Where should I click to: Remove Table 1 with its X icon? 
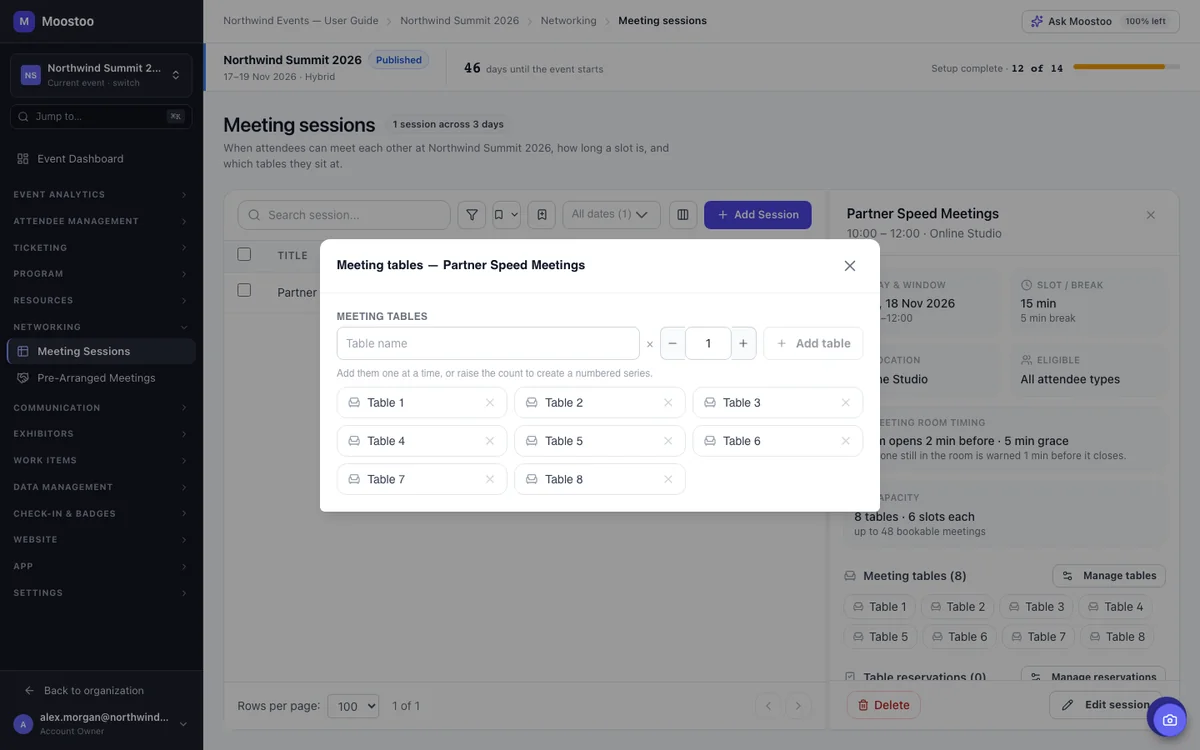[490, 403]
